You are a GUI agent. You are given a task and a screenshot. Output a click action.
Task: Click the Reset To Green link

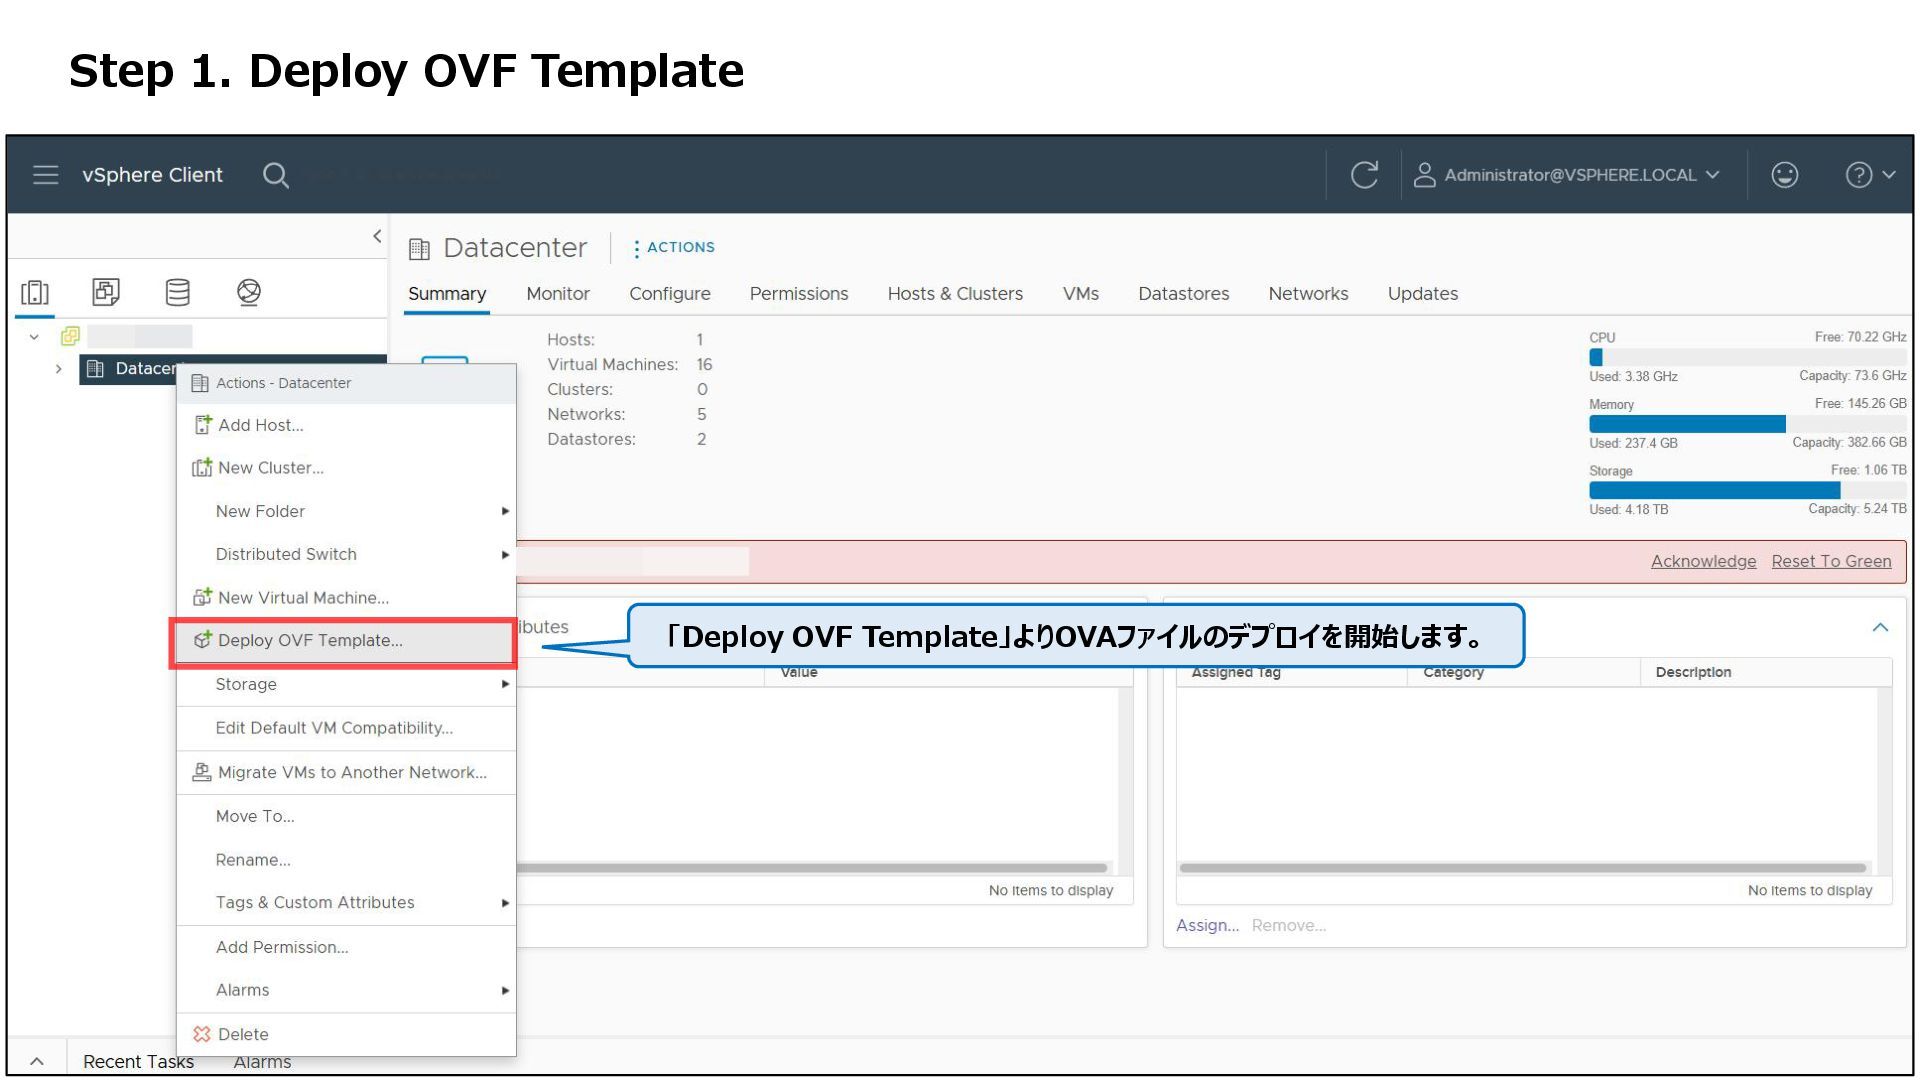(x=1831, y=562)
